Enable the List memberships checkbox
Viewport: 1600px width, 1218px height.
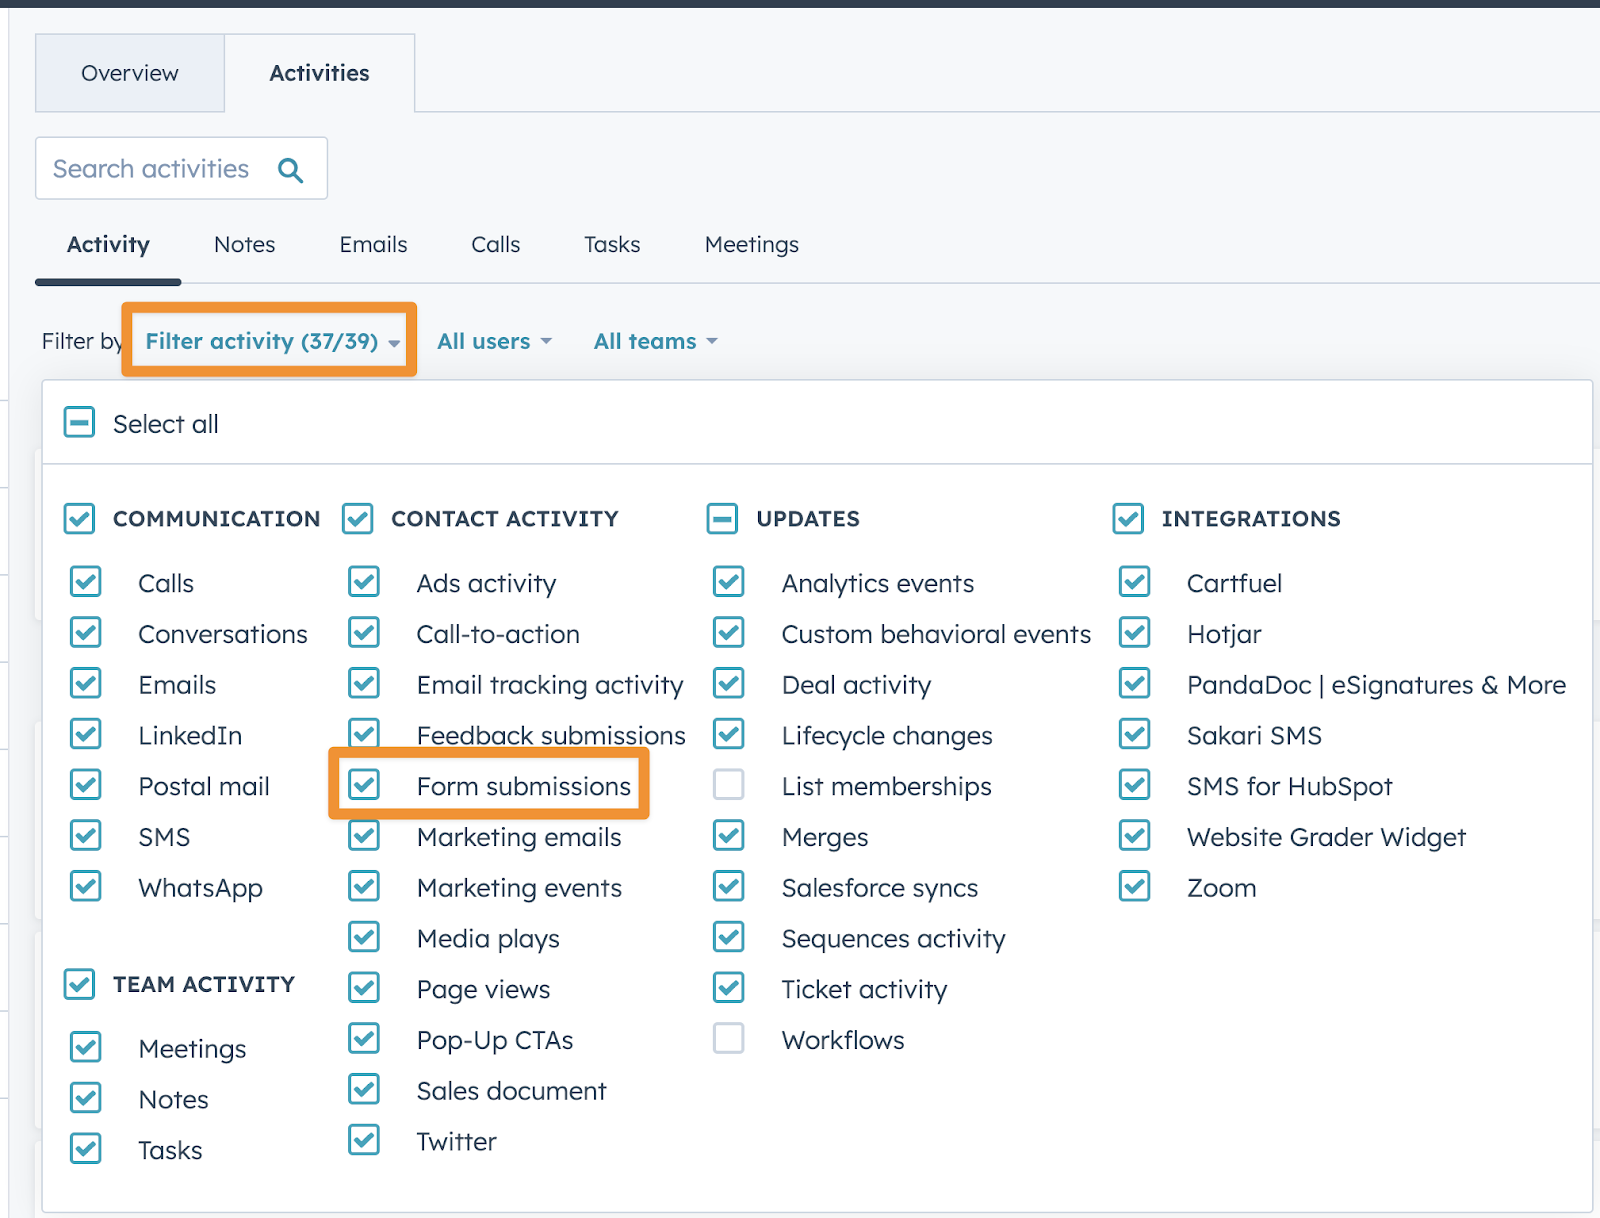729,785
